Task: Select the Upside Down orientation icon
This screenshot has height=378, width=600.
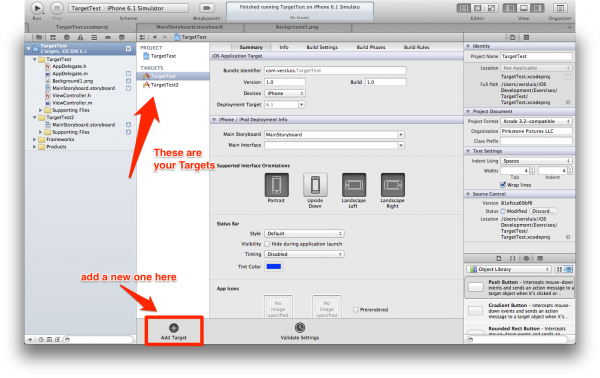Action: (315, 185)
